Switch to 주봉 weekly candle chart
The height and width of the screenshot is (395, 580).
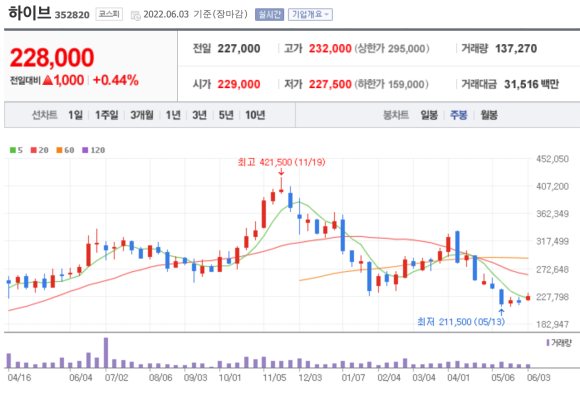(459, 115)
